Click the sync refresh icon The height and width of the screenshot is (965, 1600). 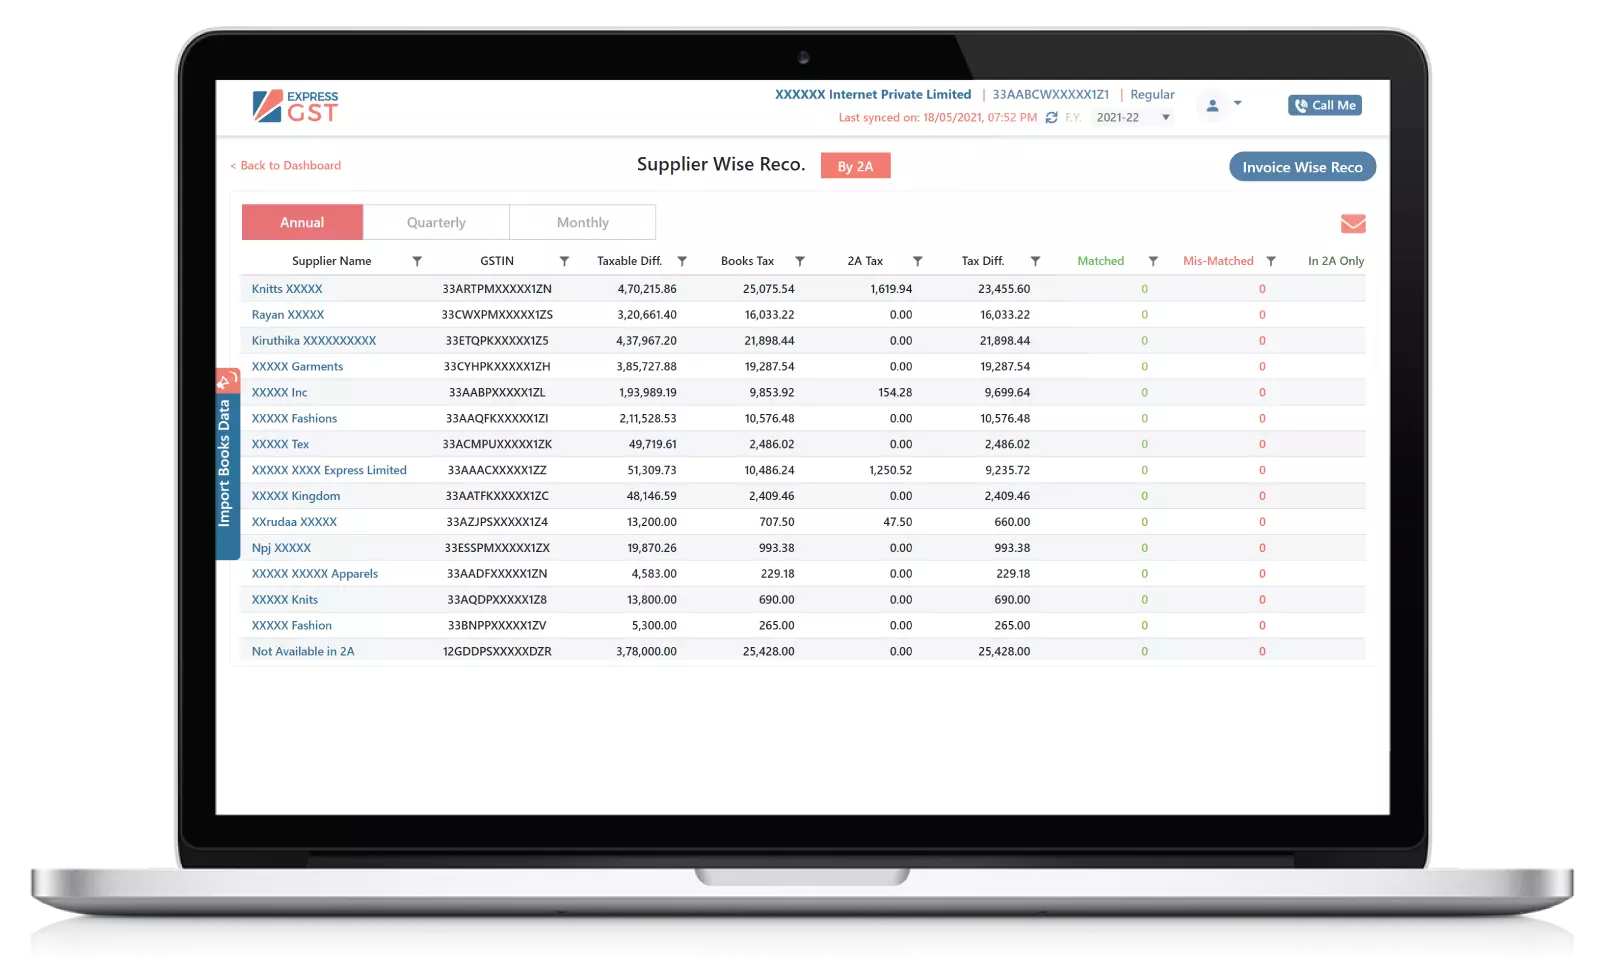(1051, 118)
